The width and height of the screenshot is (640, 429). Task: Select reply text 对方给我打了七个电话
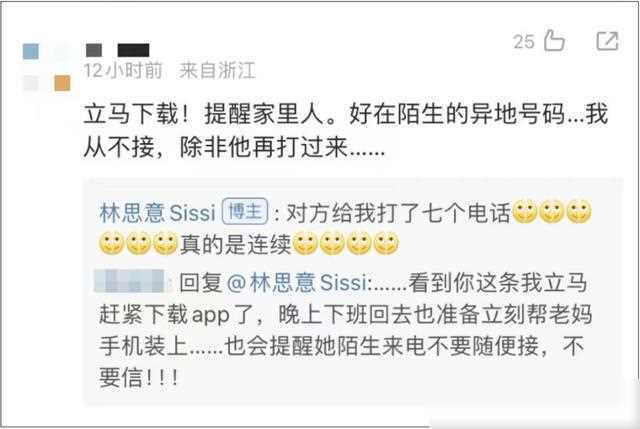[x=398, y=212]
